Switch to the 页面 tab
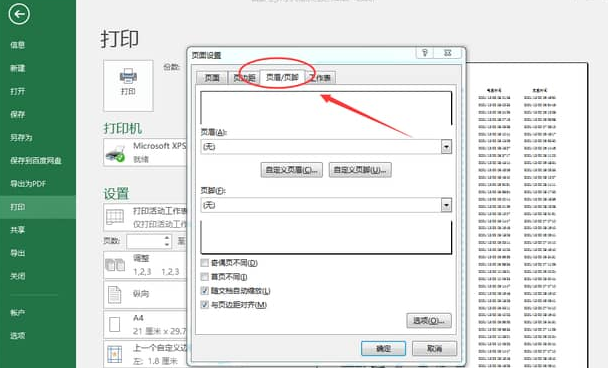608x368 pixels. click(212, 78)
